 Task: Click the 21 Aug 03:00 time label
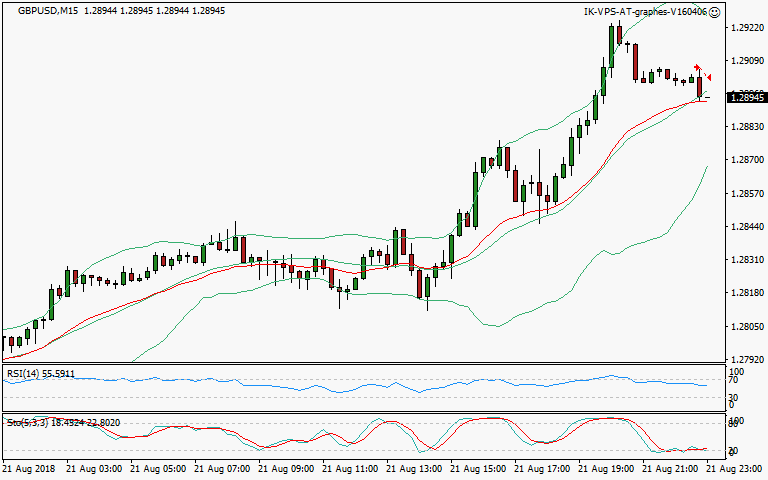coord(94,469)
